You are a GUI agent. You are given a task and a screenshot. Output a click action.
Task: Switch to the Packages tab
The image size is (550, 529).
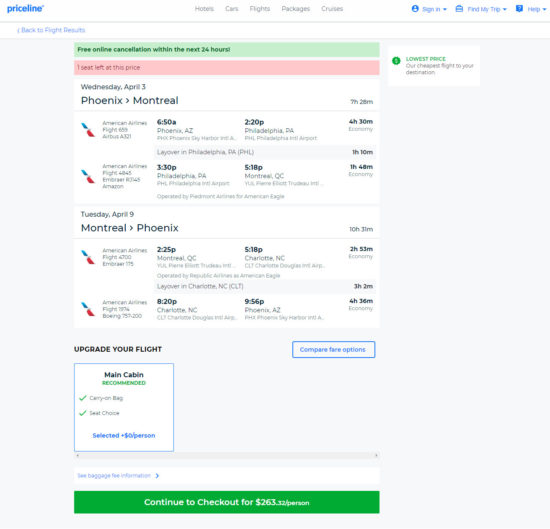click(296, 9)
